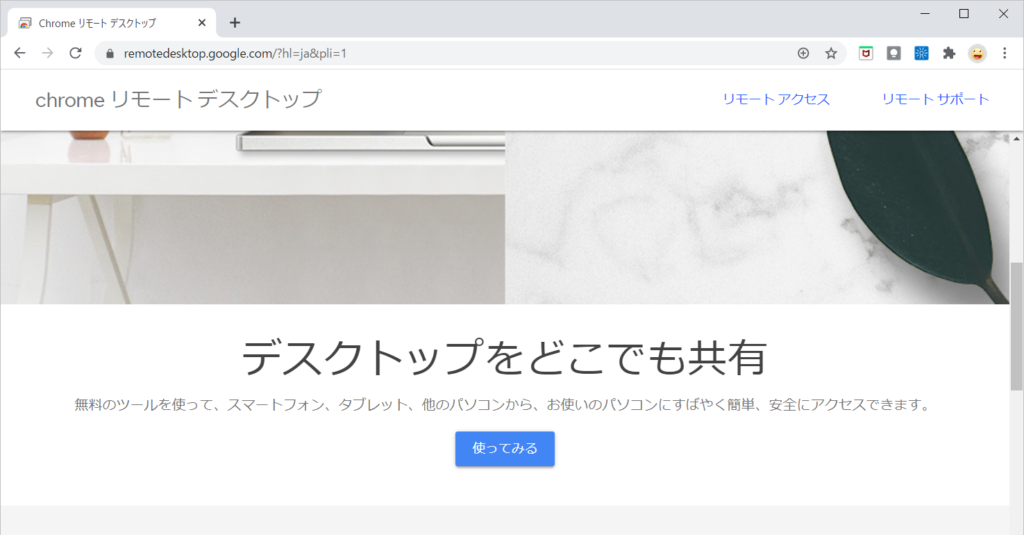Viewport: 1024px width, 535px height.
Task: Open the profile avatar icon
Action: point(977,54)
